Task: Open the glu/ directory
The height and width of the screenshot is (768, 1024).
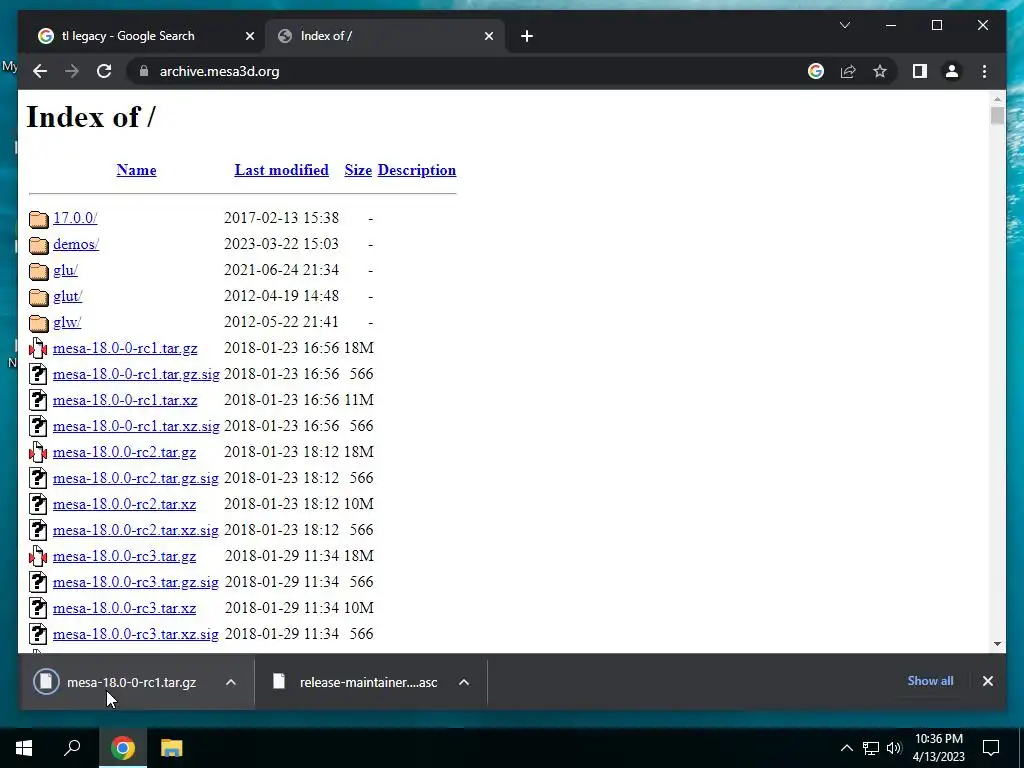Action: click(x=65, y=270)
